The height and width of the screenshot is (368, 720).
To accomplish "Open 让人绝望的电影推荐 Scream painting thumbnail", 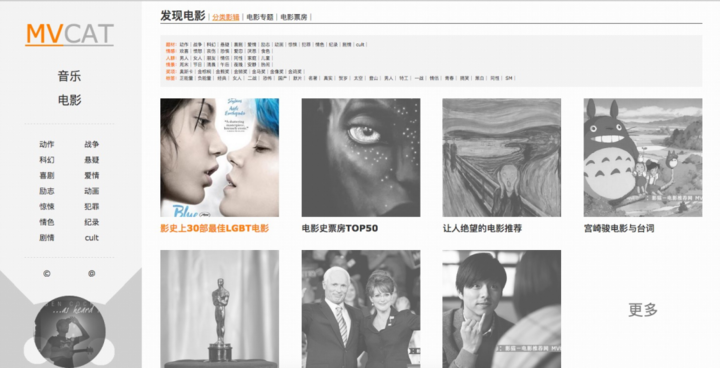I will (501, 157).
